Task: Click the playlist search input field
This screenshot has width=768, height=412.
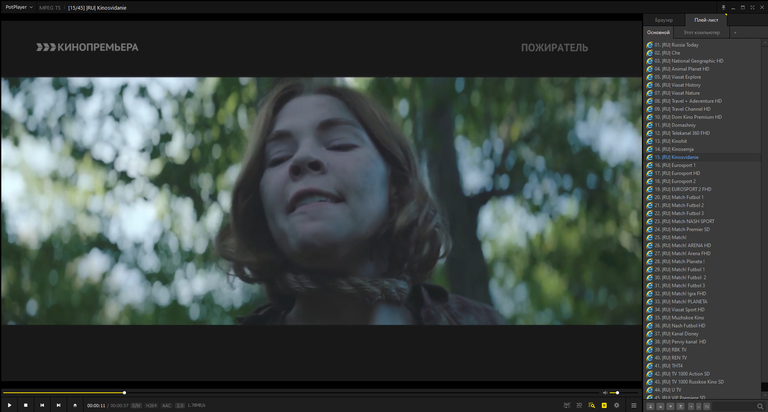Action: pos(733,407)
